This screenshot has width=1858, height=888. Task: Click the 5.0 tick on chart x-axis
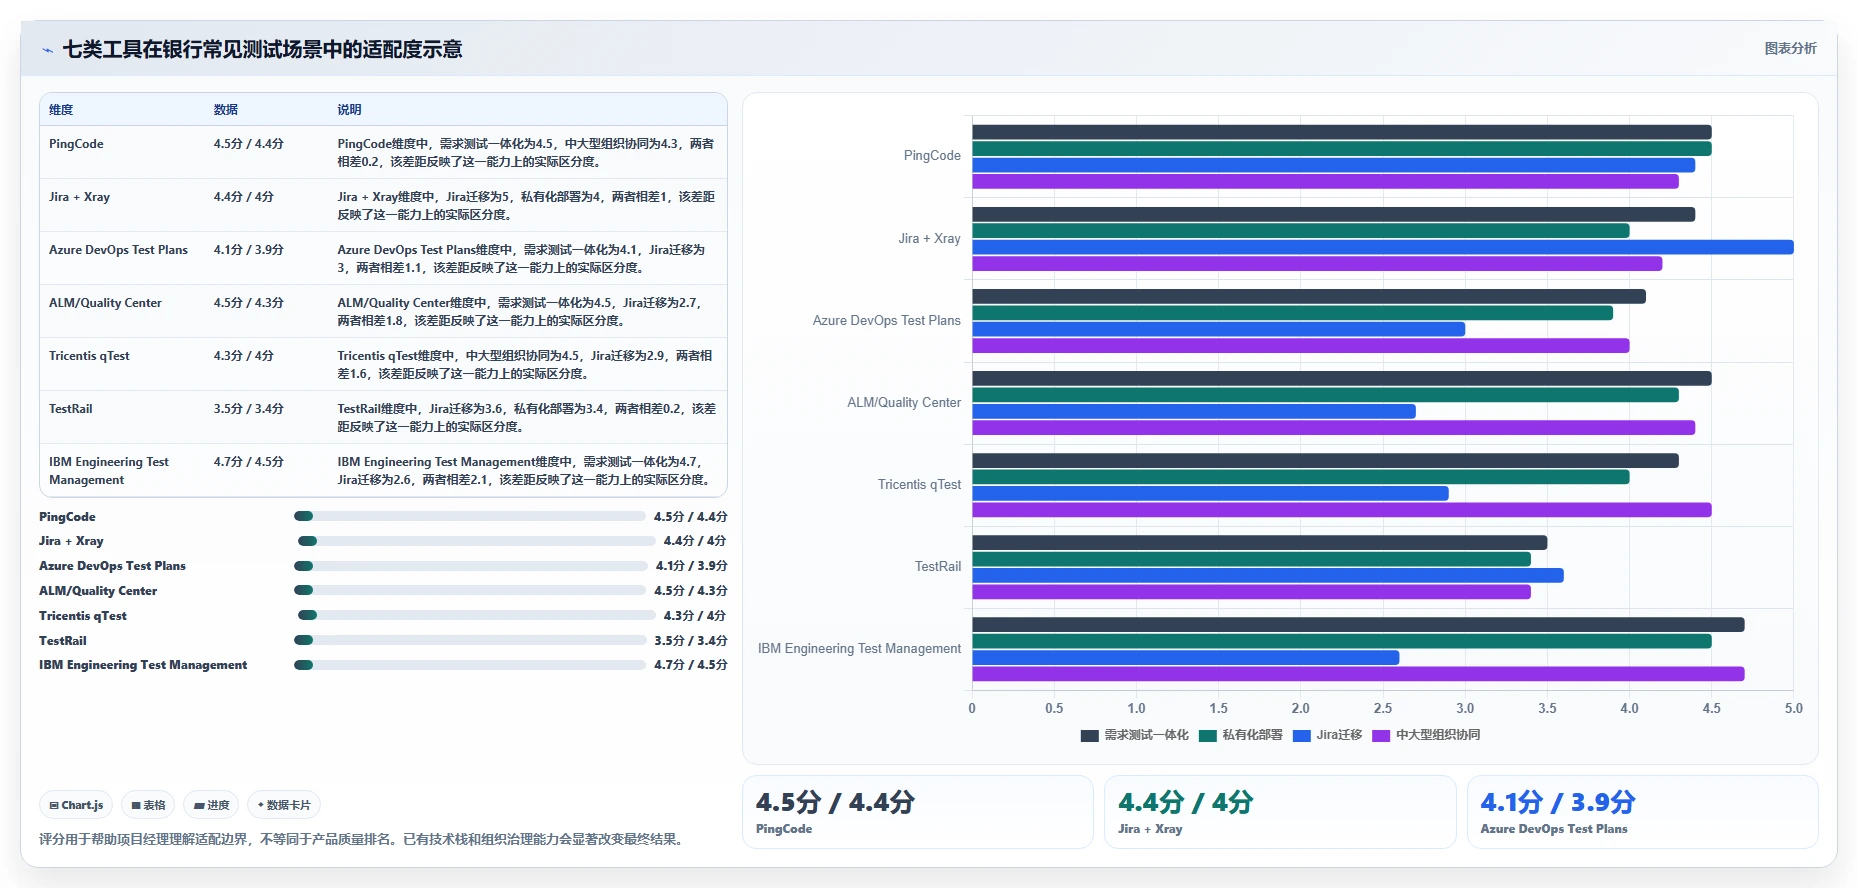(x=1794, y=708)
